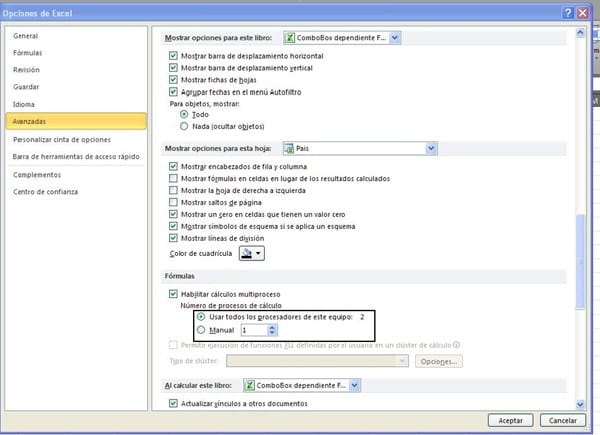This screenshot has height=435, width=600.
Task: Open the General options category
Action: pyautogui.click(x=26, y=36)
